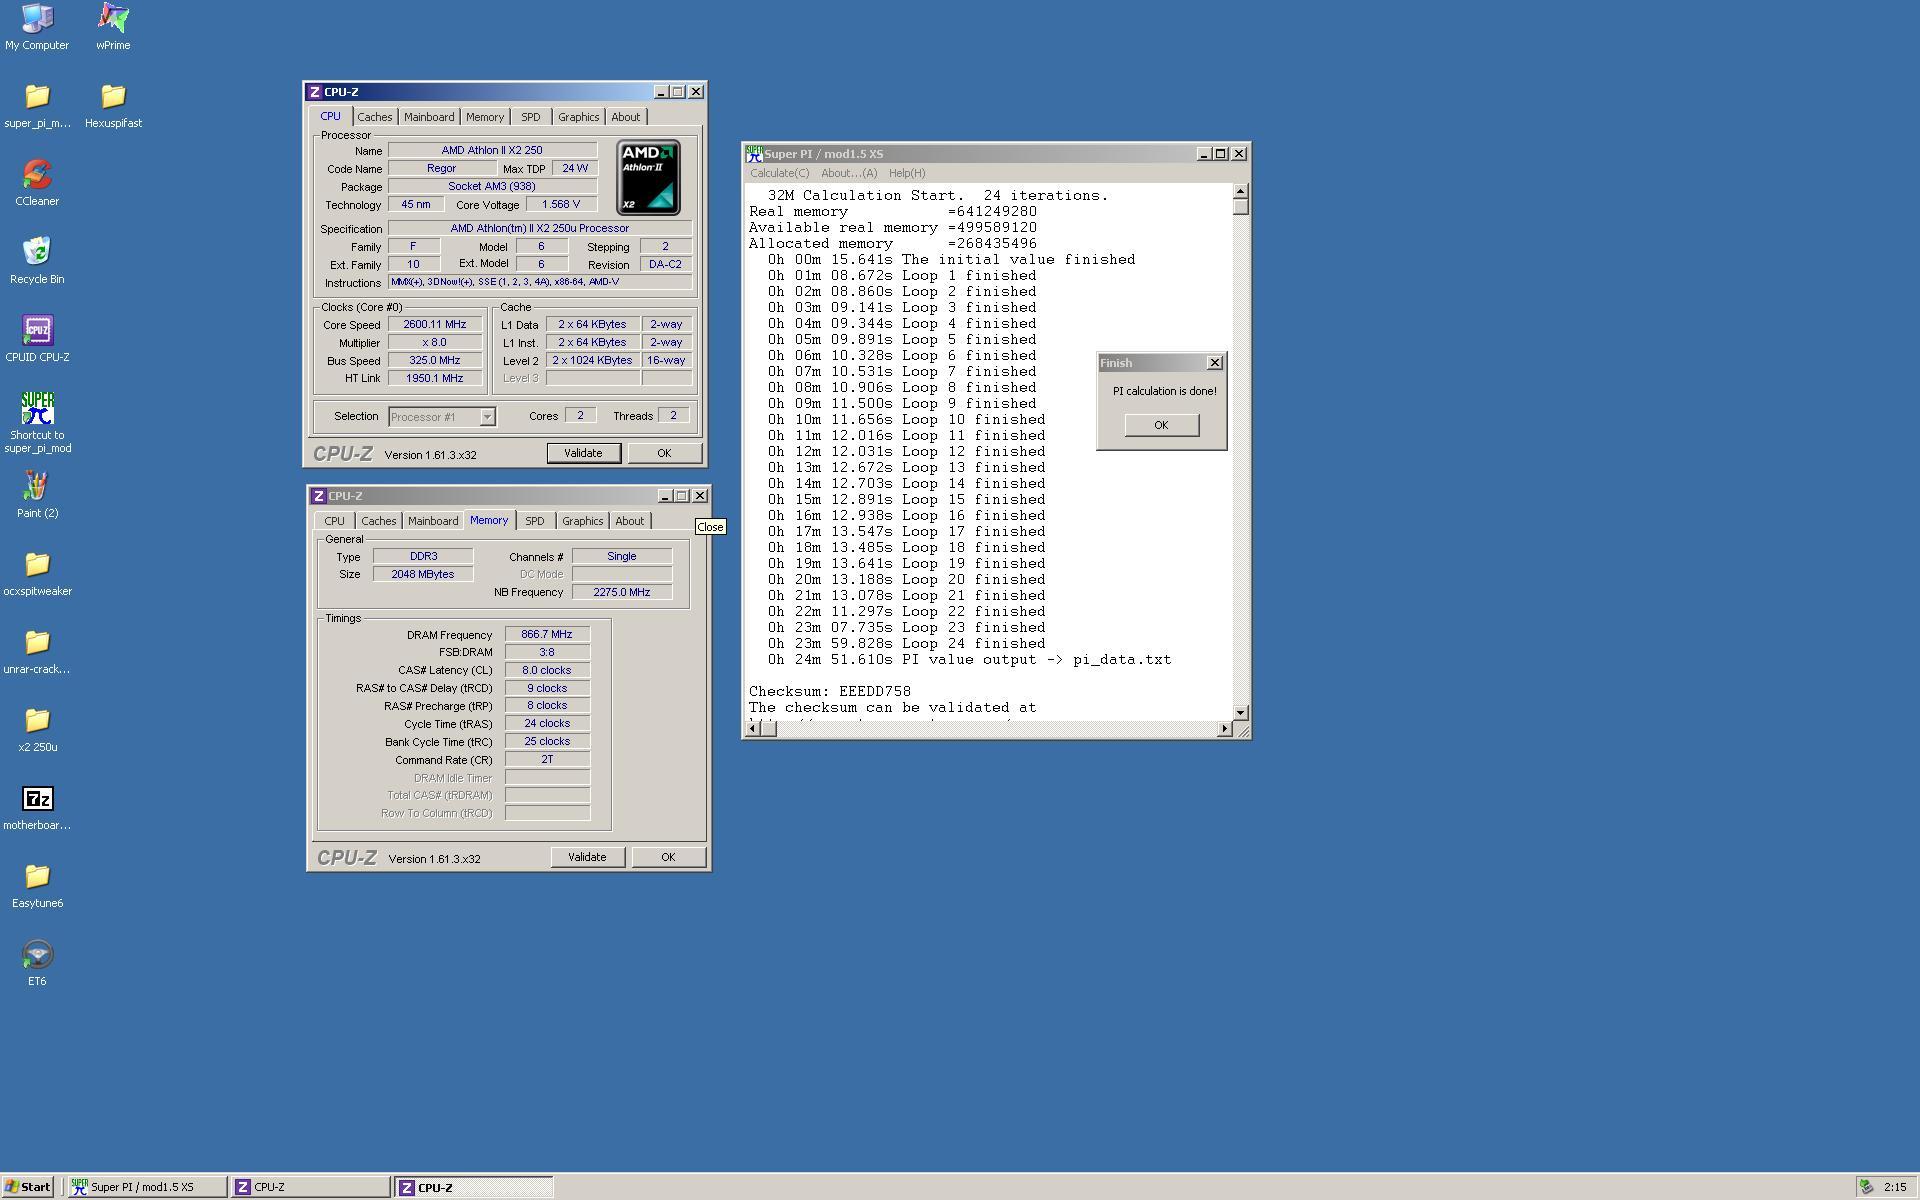Image resolution: width=1920 pixels, height=1200 pixels.
Task: Open Mainboard tab in lower CPU-Z window
Action: pyautogui.click(x=433, y=521)
